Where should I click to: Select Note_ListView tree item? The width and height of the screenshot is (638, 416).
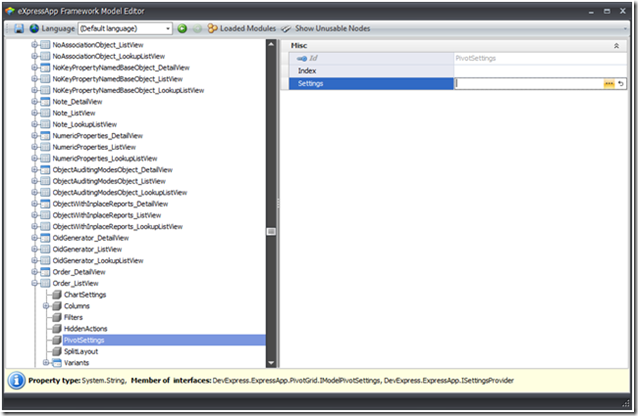(74, 113)
